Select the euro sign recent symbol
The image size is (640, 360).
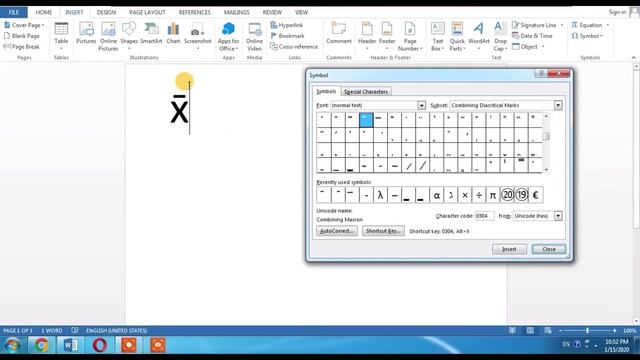(x=535, y=195)
